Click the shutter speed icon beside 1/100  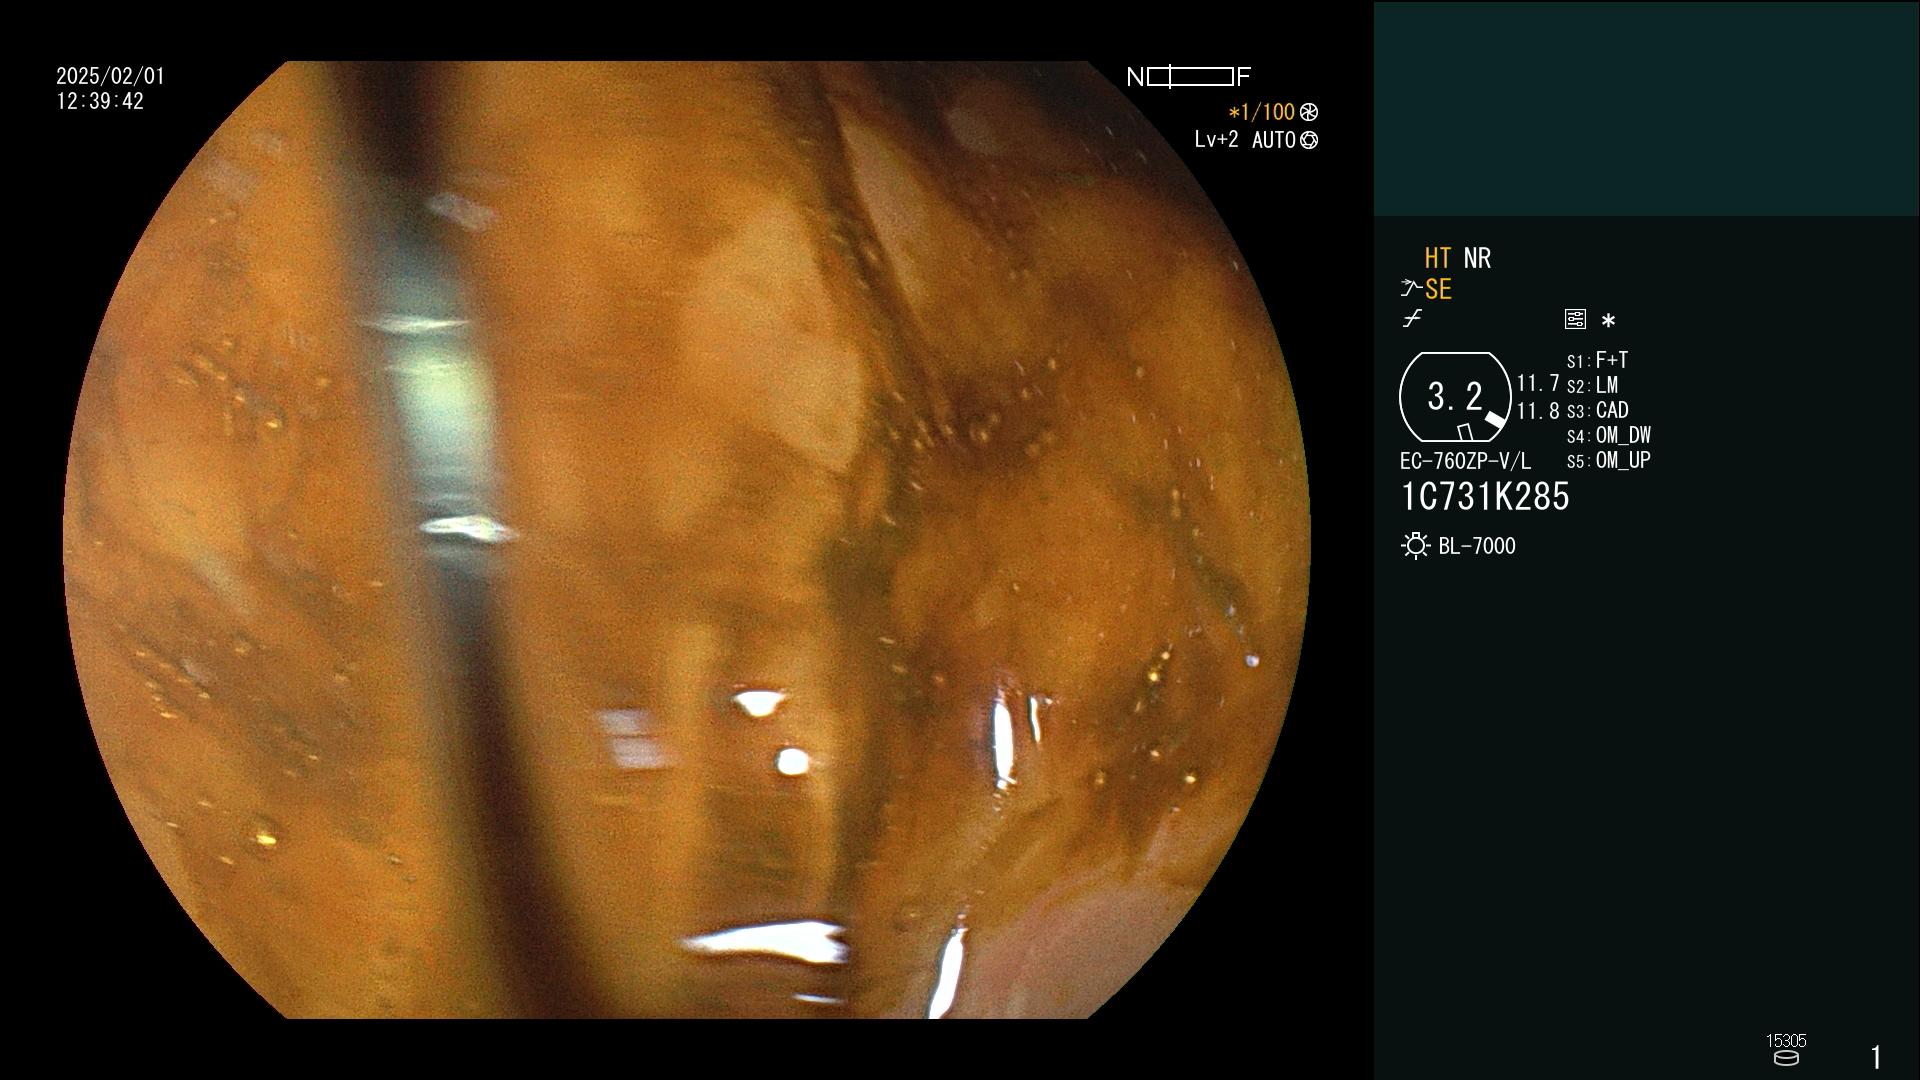[1309, 112]
